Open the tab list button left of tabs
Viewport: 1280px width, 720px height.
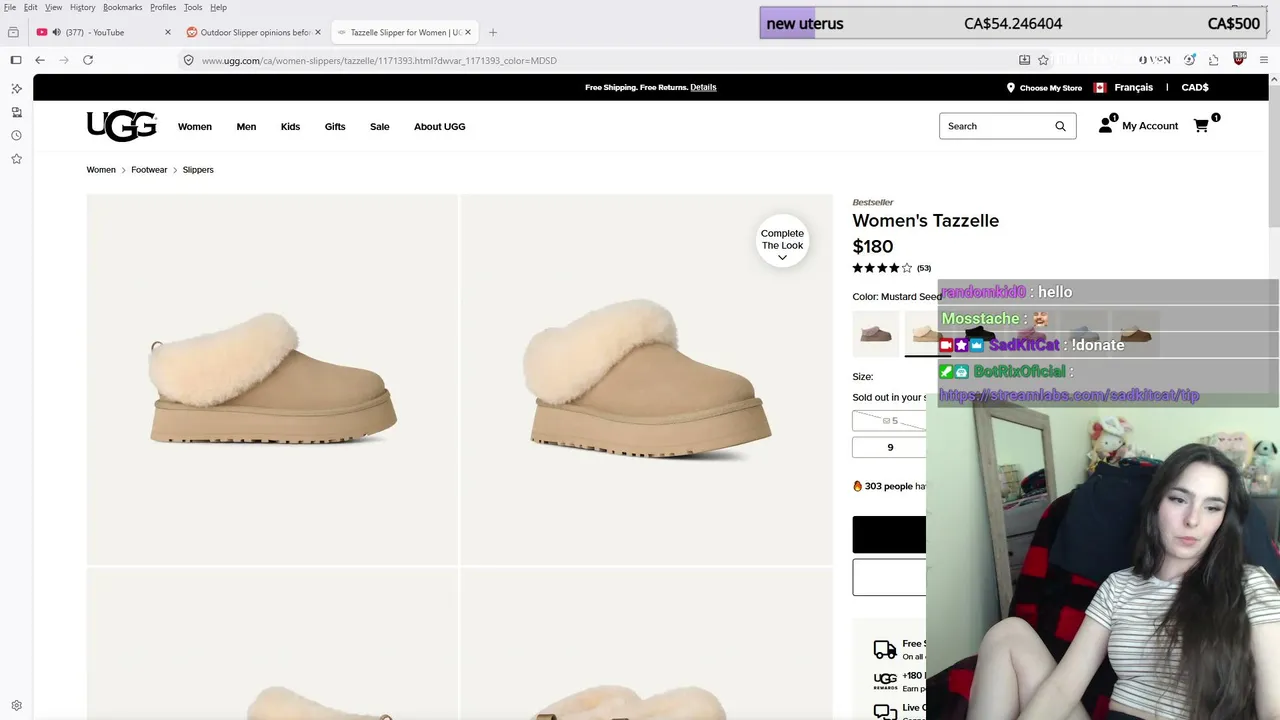pyautogui.click(x=13, y=32)
